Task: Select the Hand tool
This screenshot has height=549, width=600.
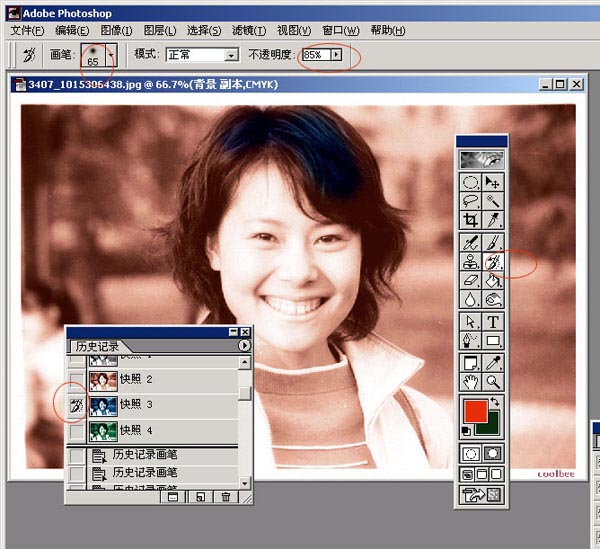Action: 470,381
